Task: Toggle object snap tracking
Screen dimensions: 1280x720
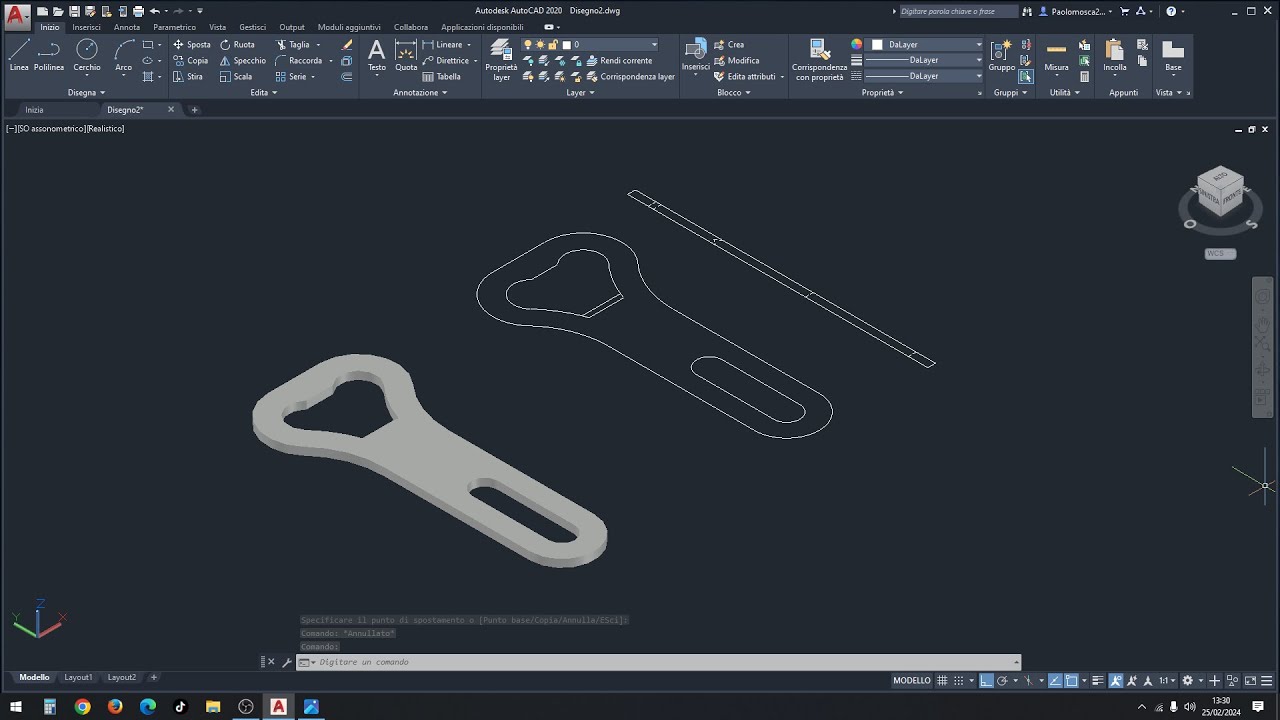Action: [x=1055, y=680]
